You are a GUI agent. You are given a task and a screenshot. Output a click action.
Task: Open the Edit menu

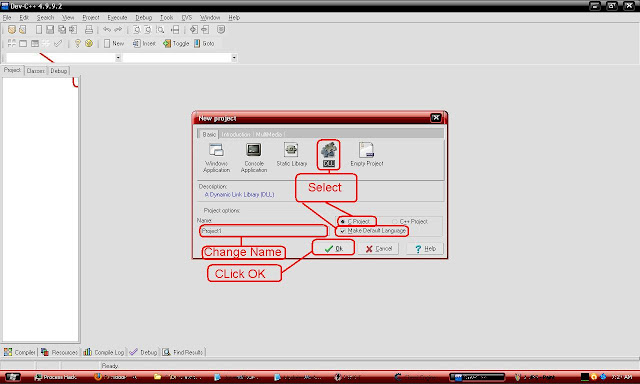24,18
